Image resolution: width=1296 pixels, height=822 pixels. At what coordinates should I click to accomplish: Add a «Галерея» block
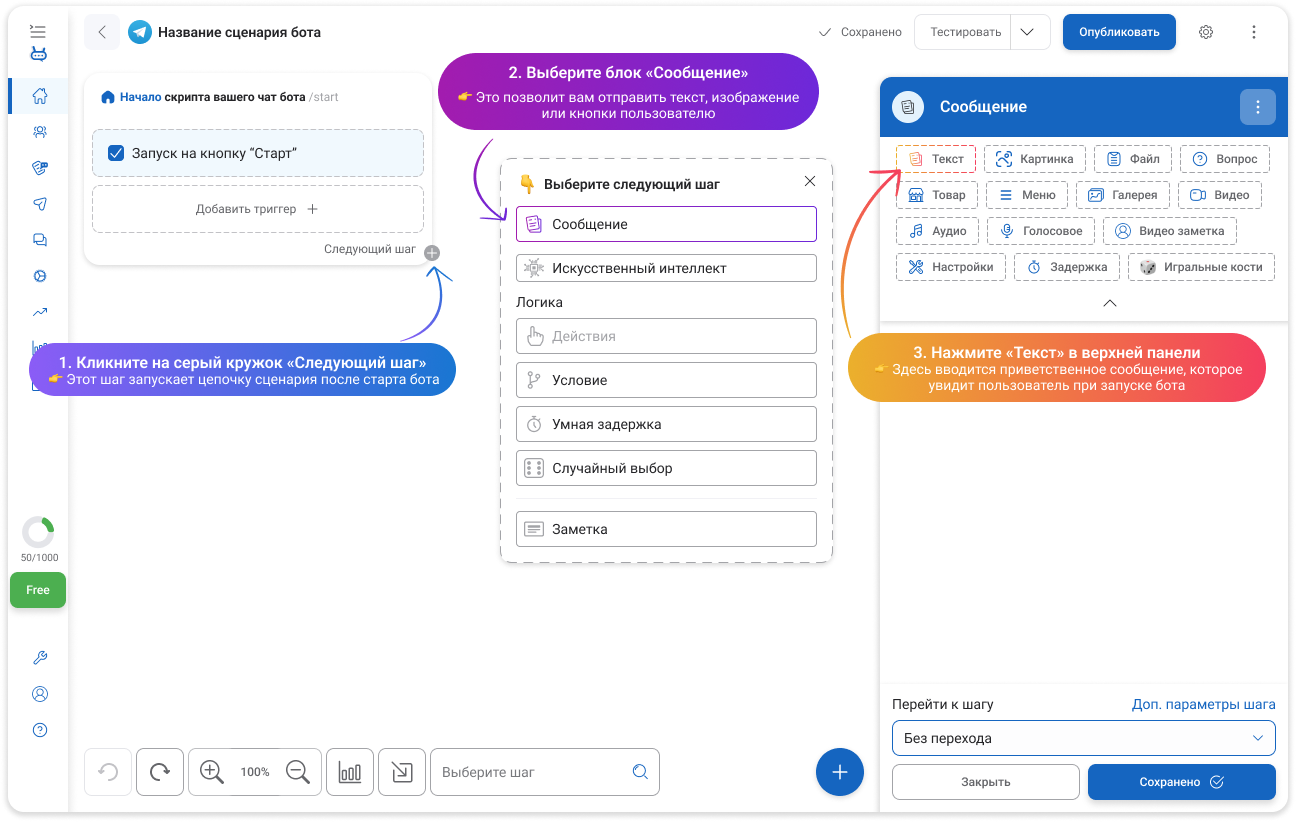click(x=1123, y=195)
